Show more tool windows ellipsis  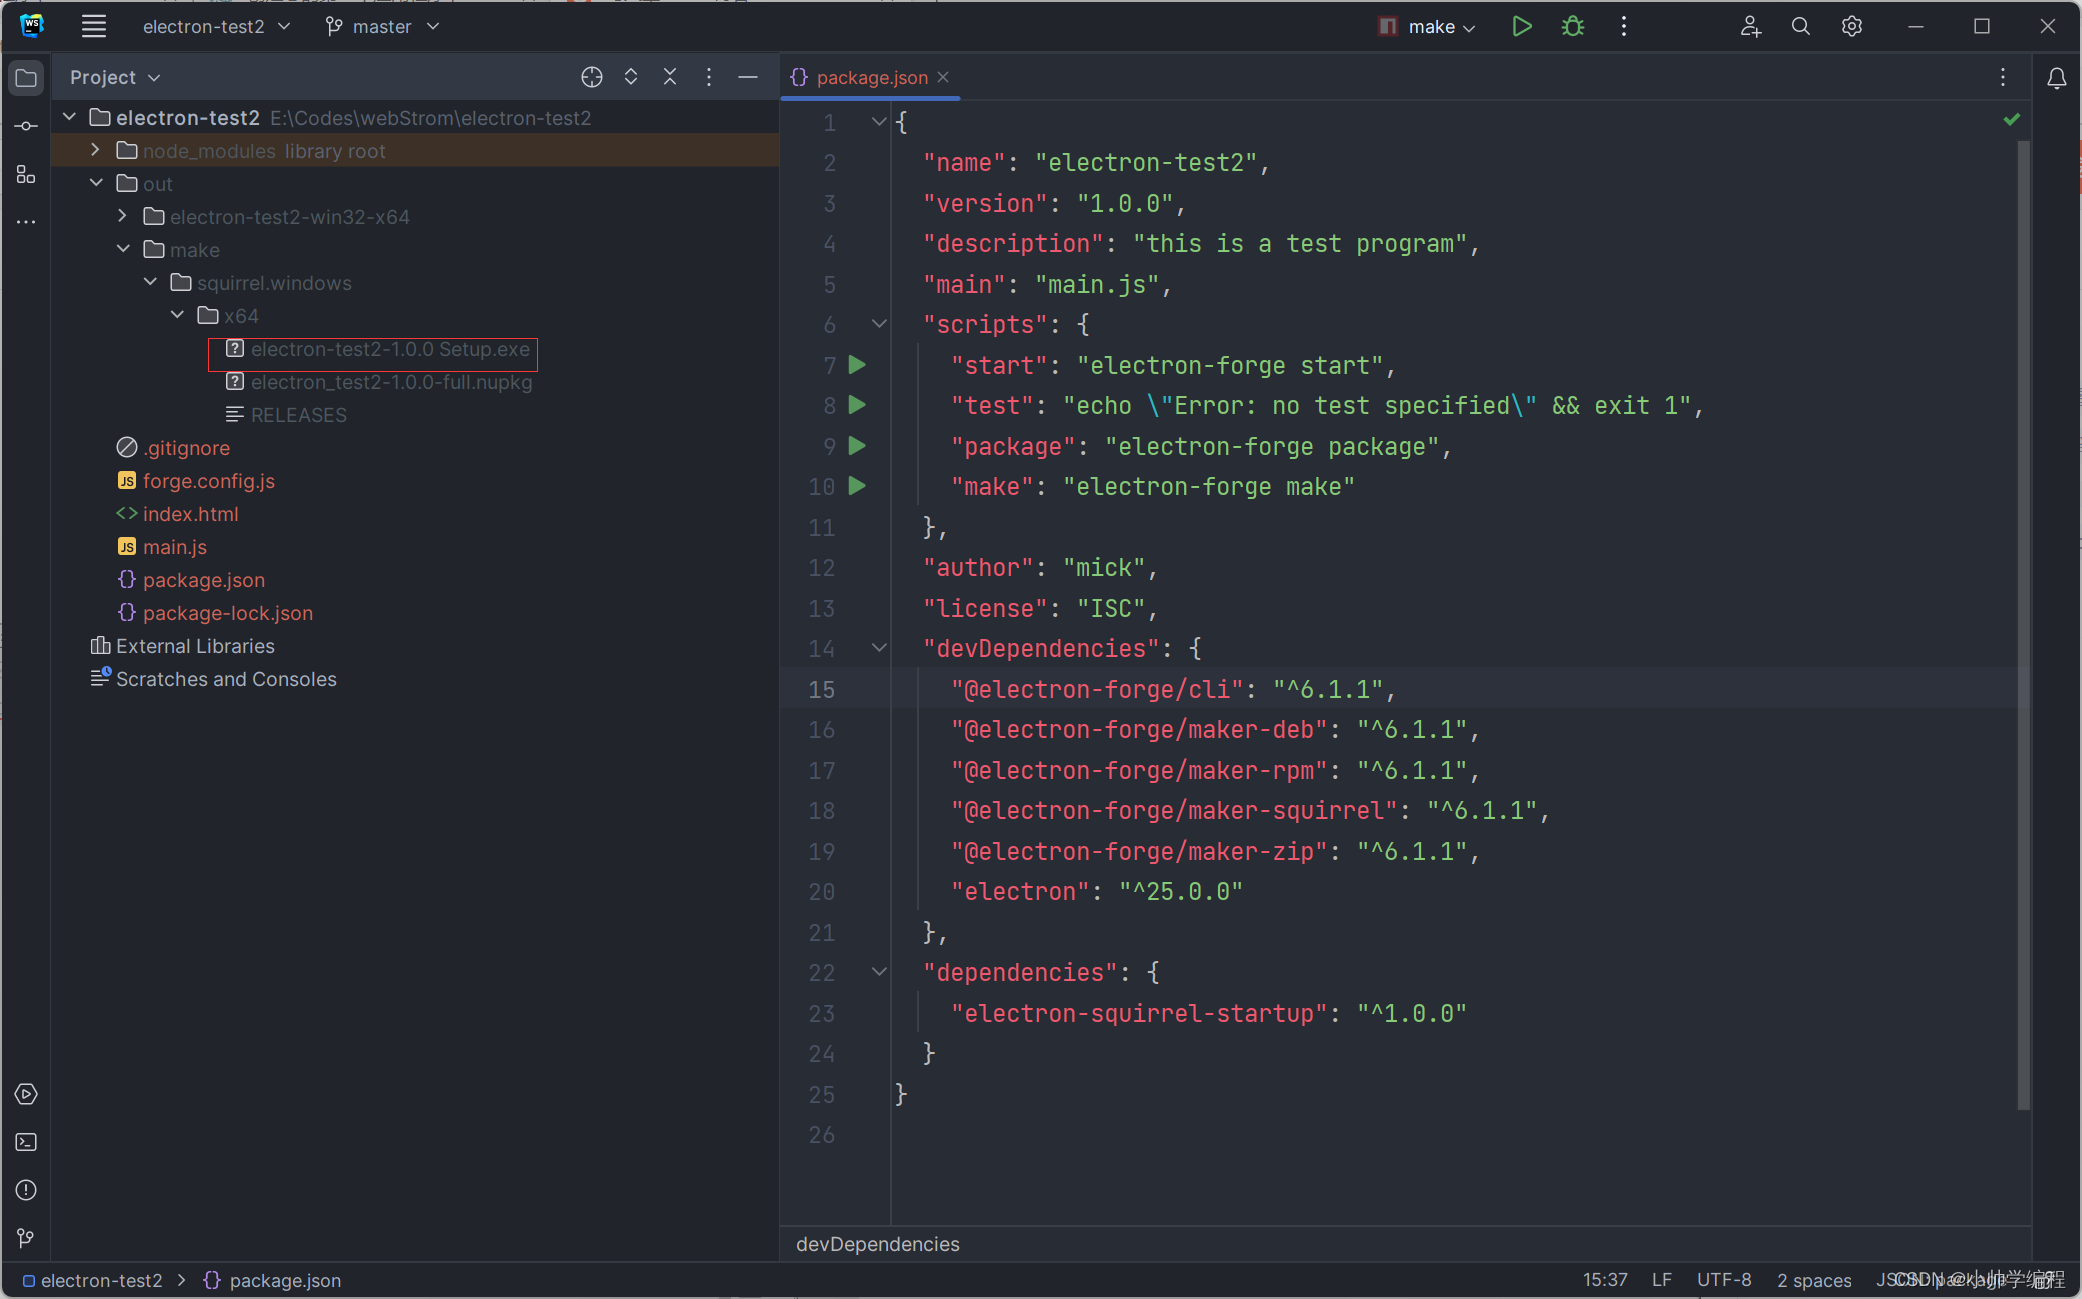[x=27, y=222]
